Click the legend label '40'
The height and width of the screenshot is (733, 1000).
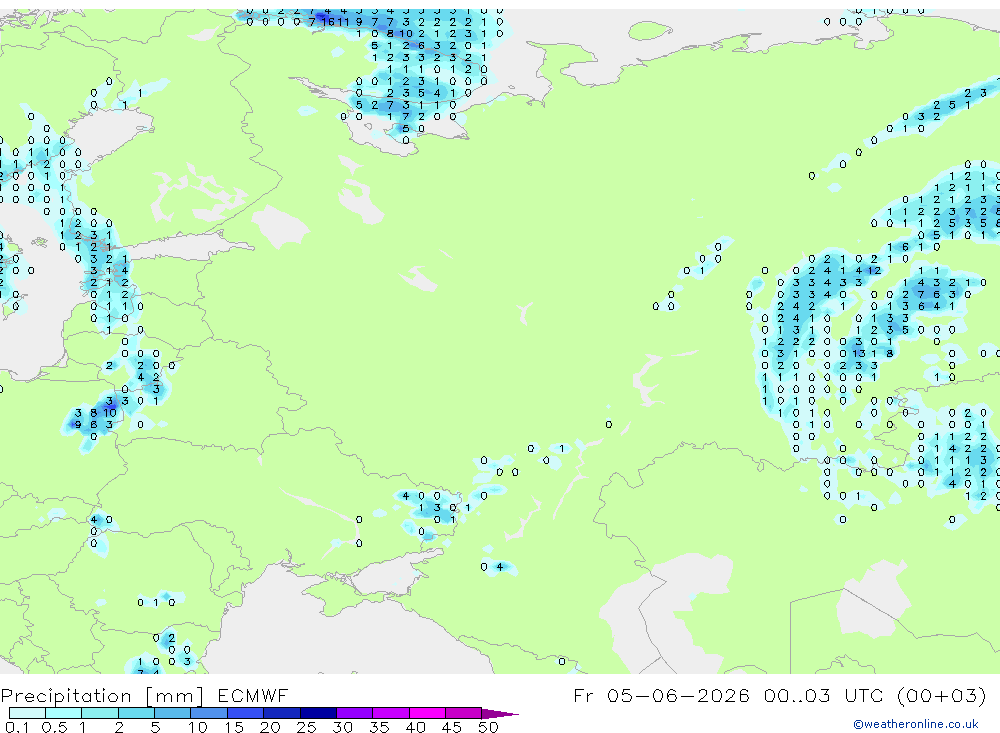[x=416, y=727]
